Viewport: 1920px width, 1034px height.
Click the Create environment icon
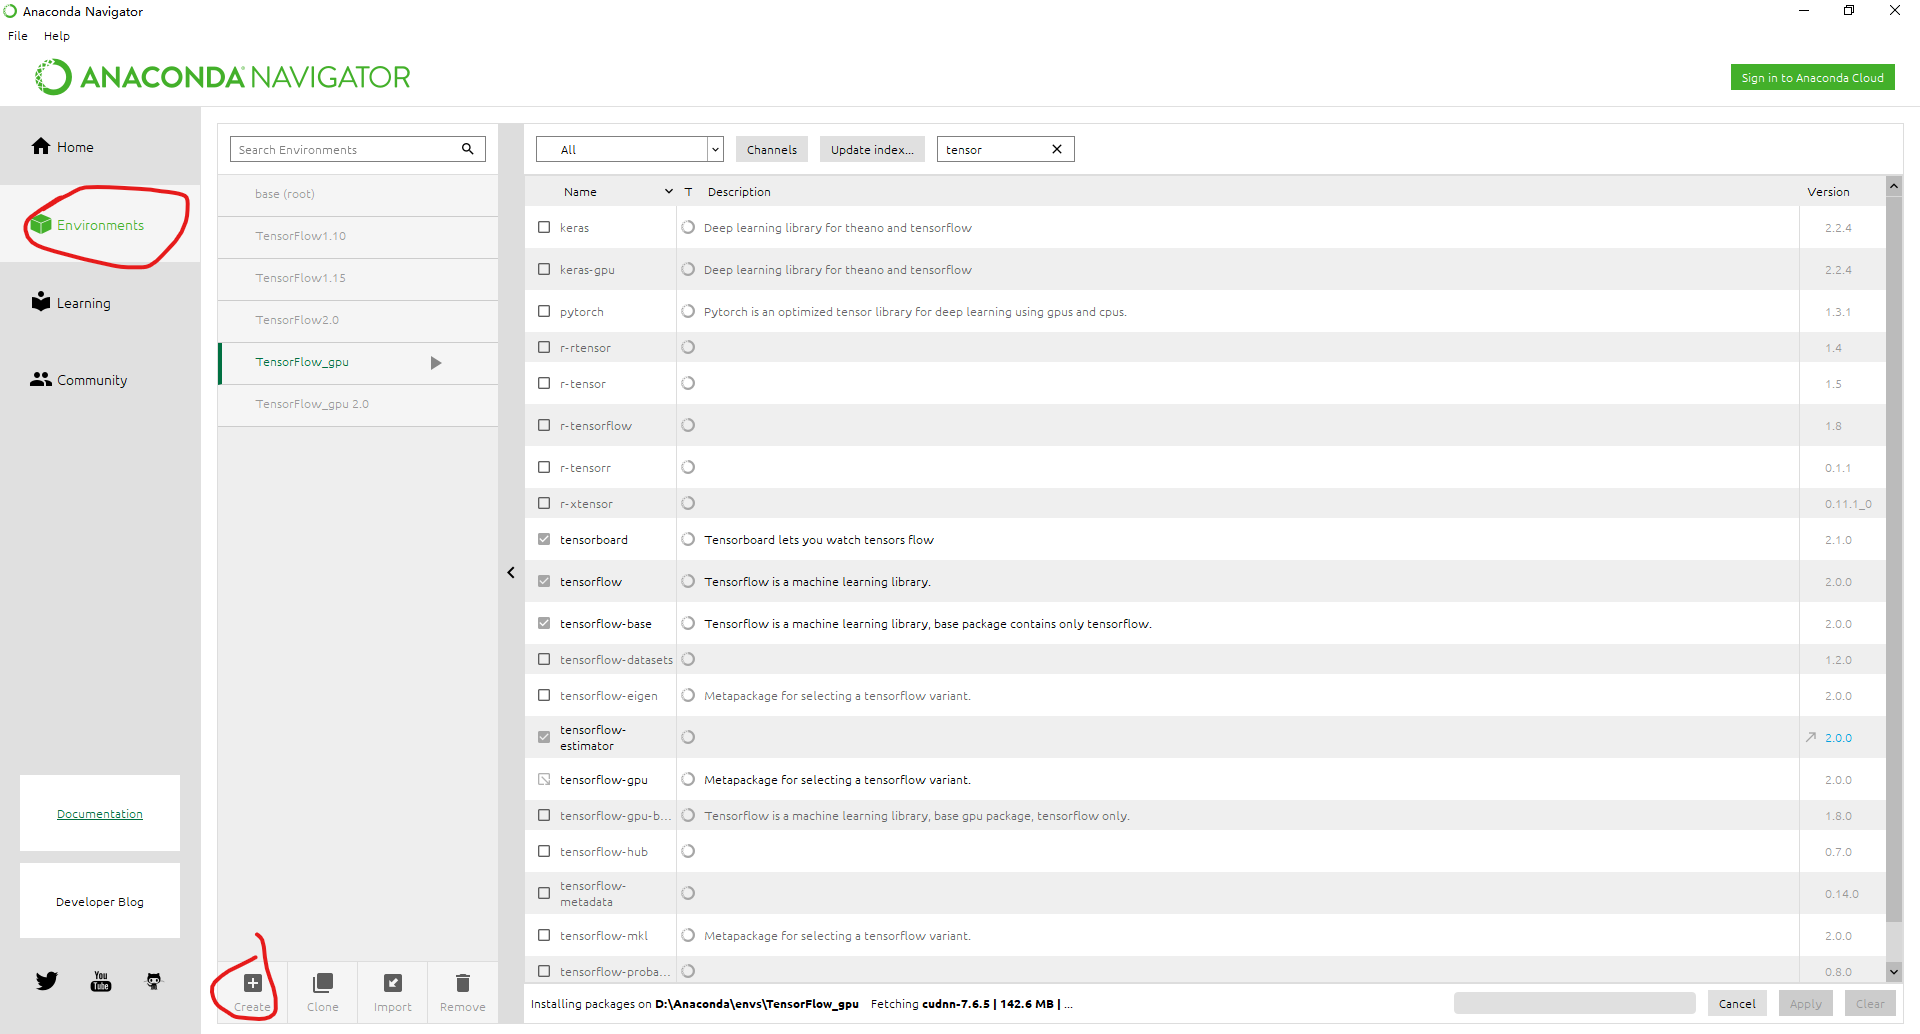click(x=253, y=983)
